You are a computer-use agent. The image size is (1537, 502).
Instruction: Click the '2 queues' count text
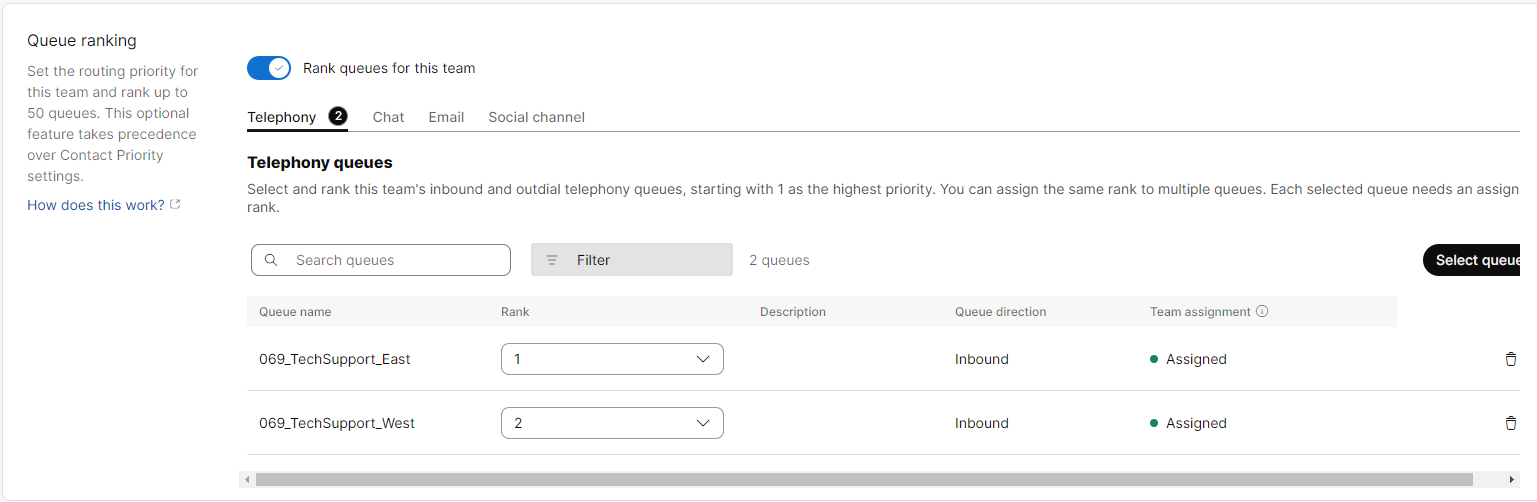point(779,260)
